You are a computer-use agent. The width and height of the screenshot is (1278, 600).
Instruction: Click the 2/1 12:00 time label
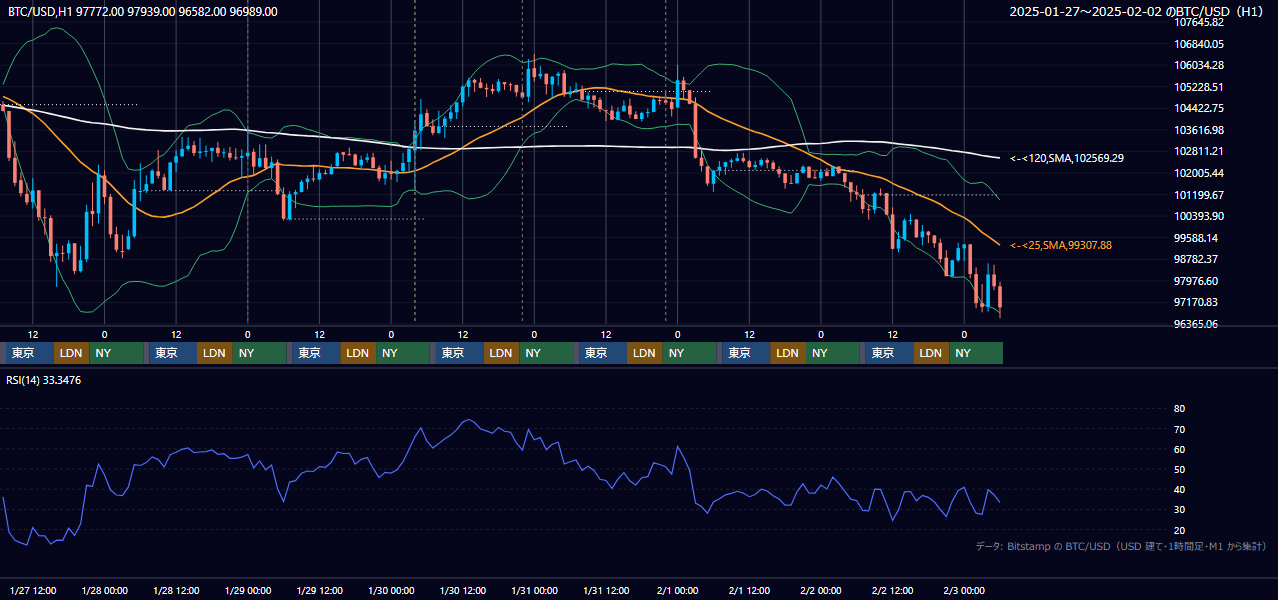click(749, 590)
